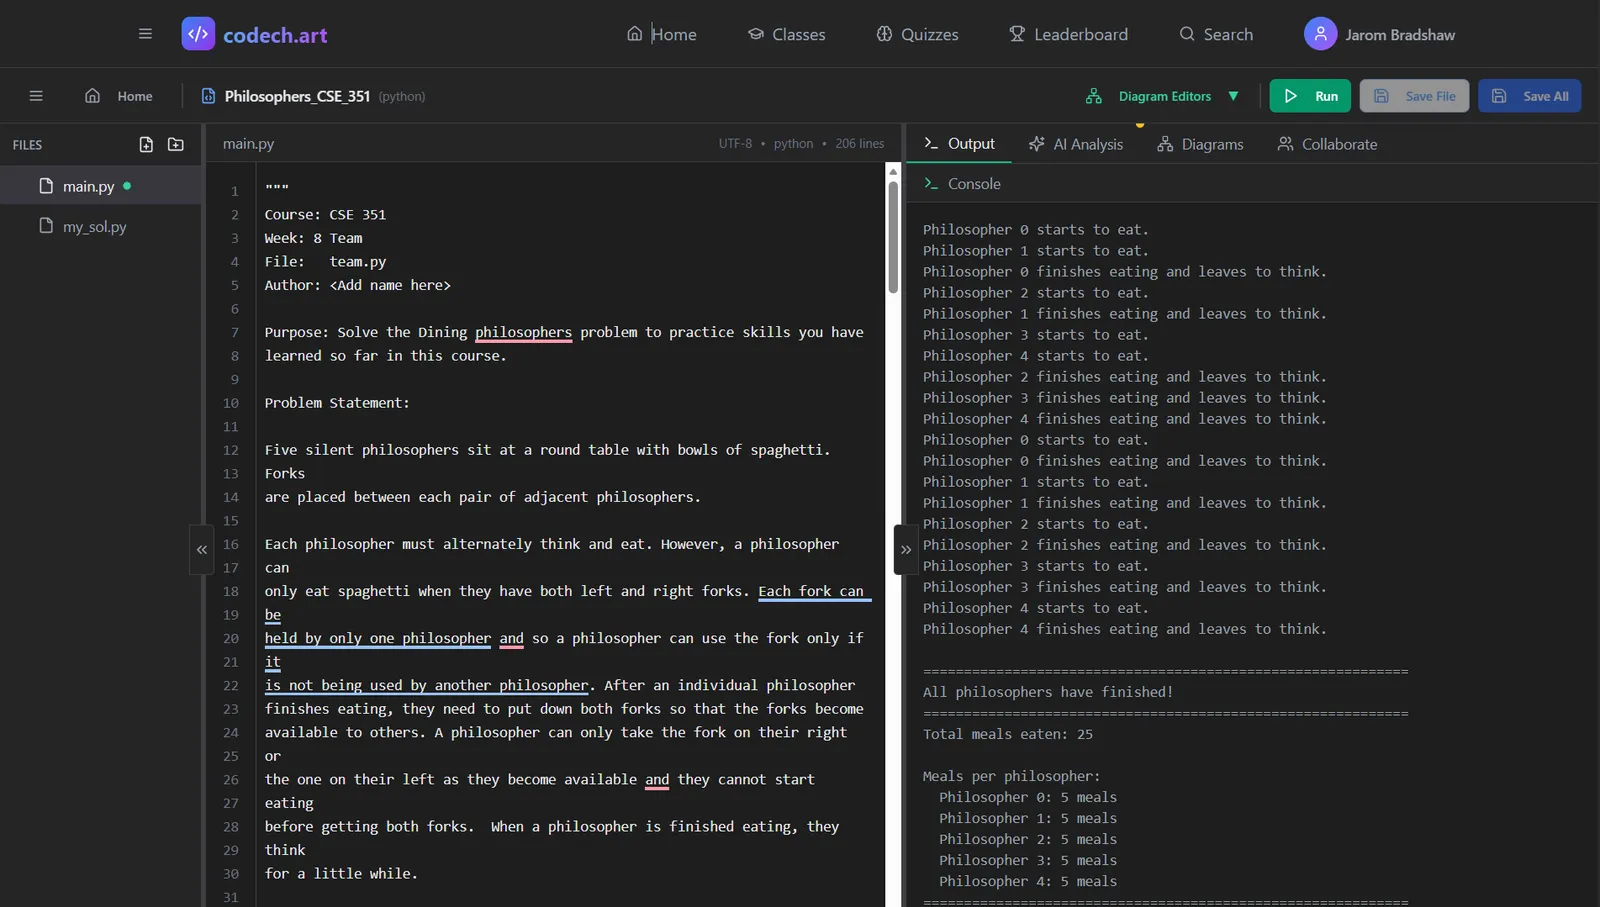Screen dimensions: 1600x907
Task: Switch to the Output tab
Action: pos(959,144)
